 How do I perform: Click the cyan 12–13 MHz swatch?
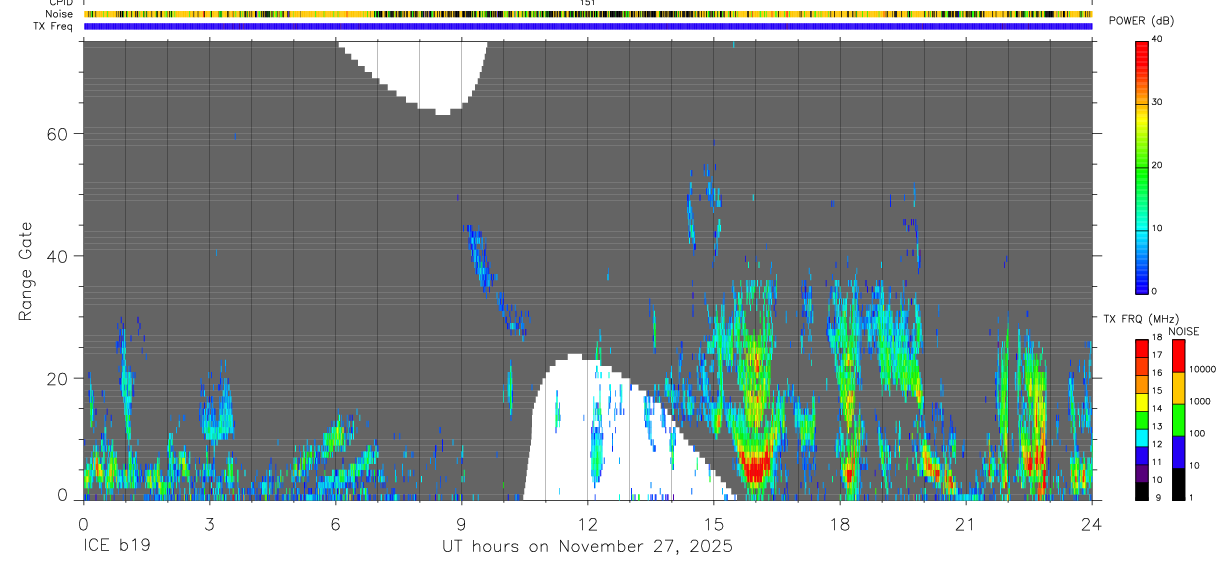(1142, 437)
